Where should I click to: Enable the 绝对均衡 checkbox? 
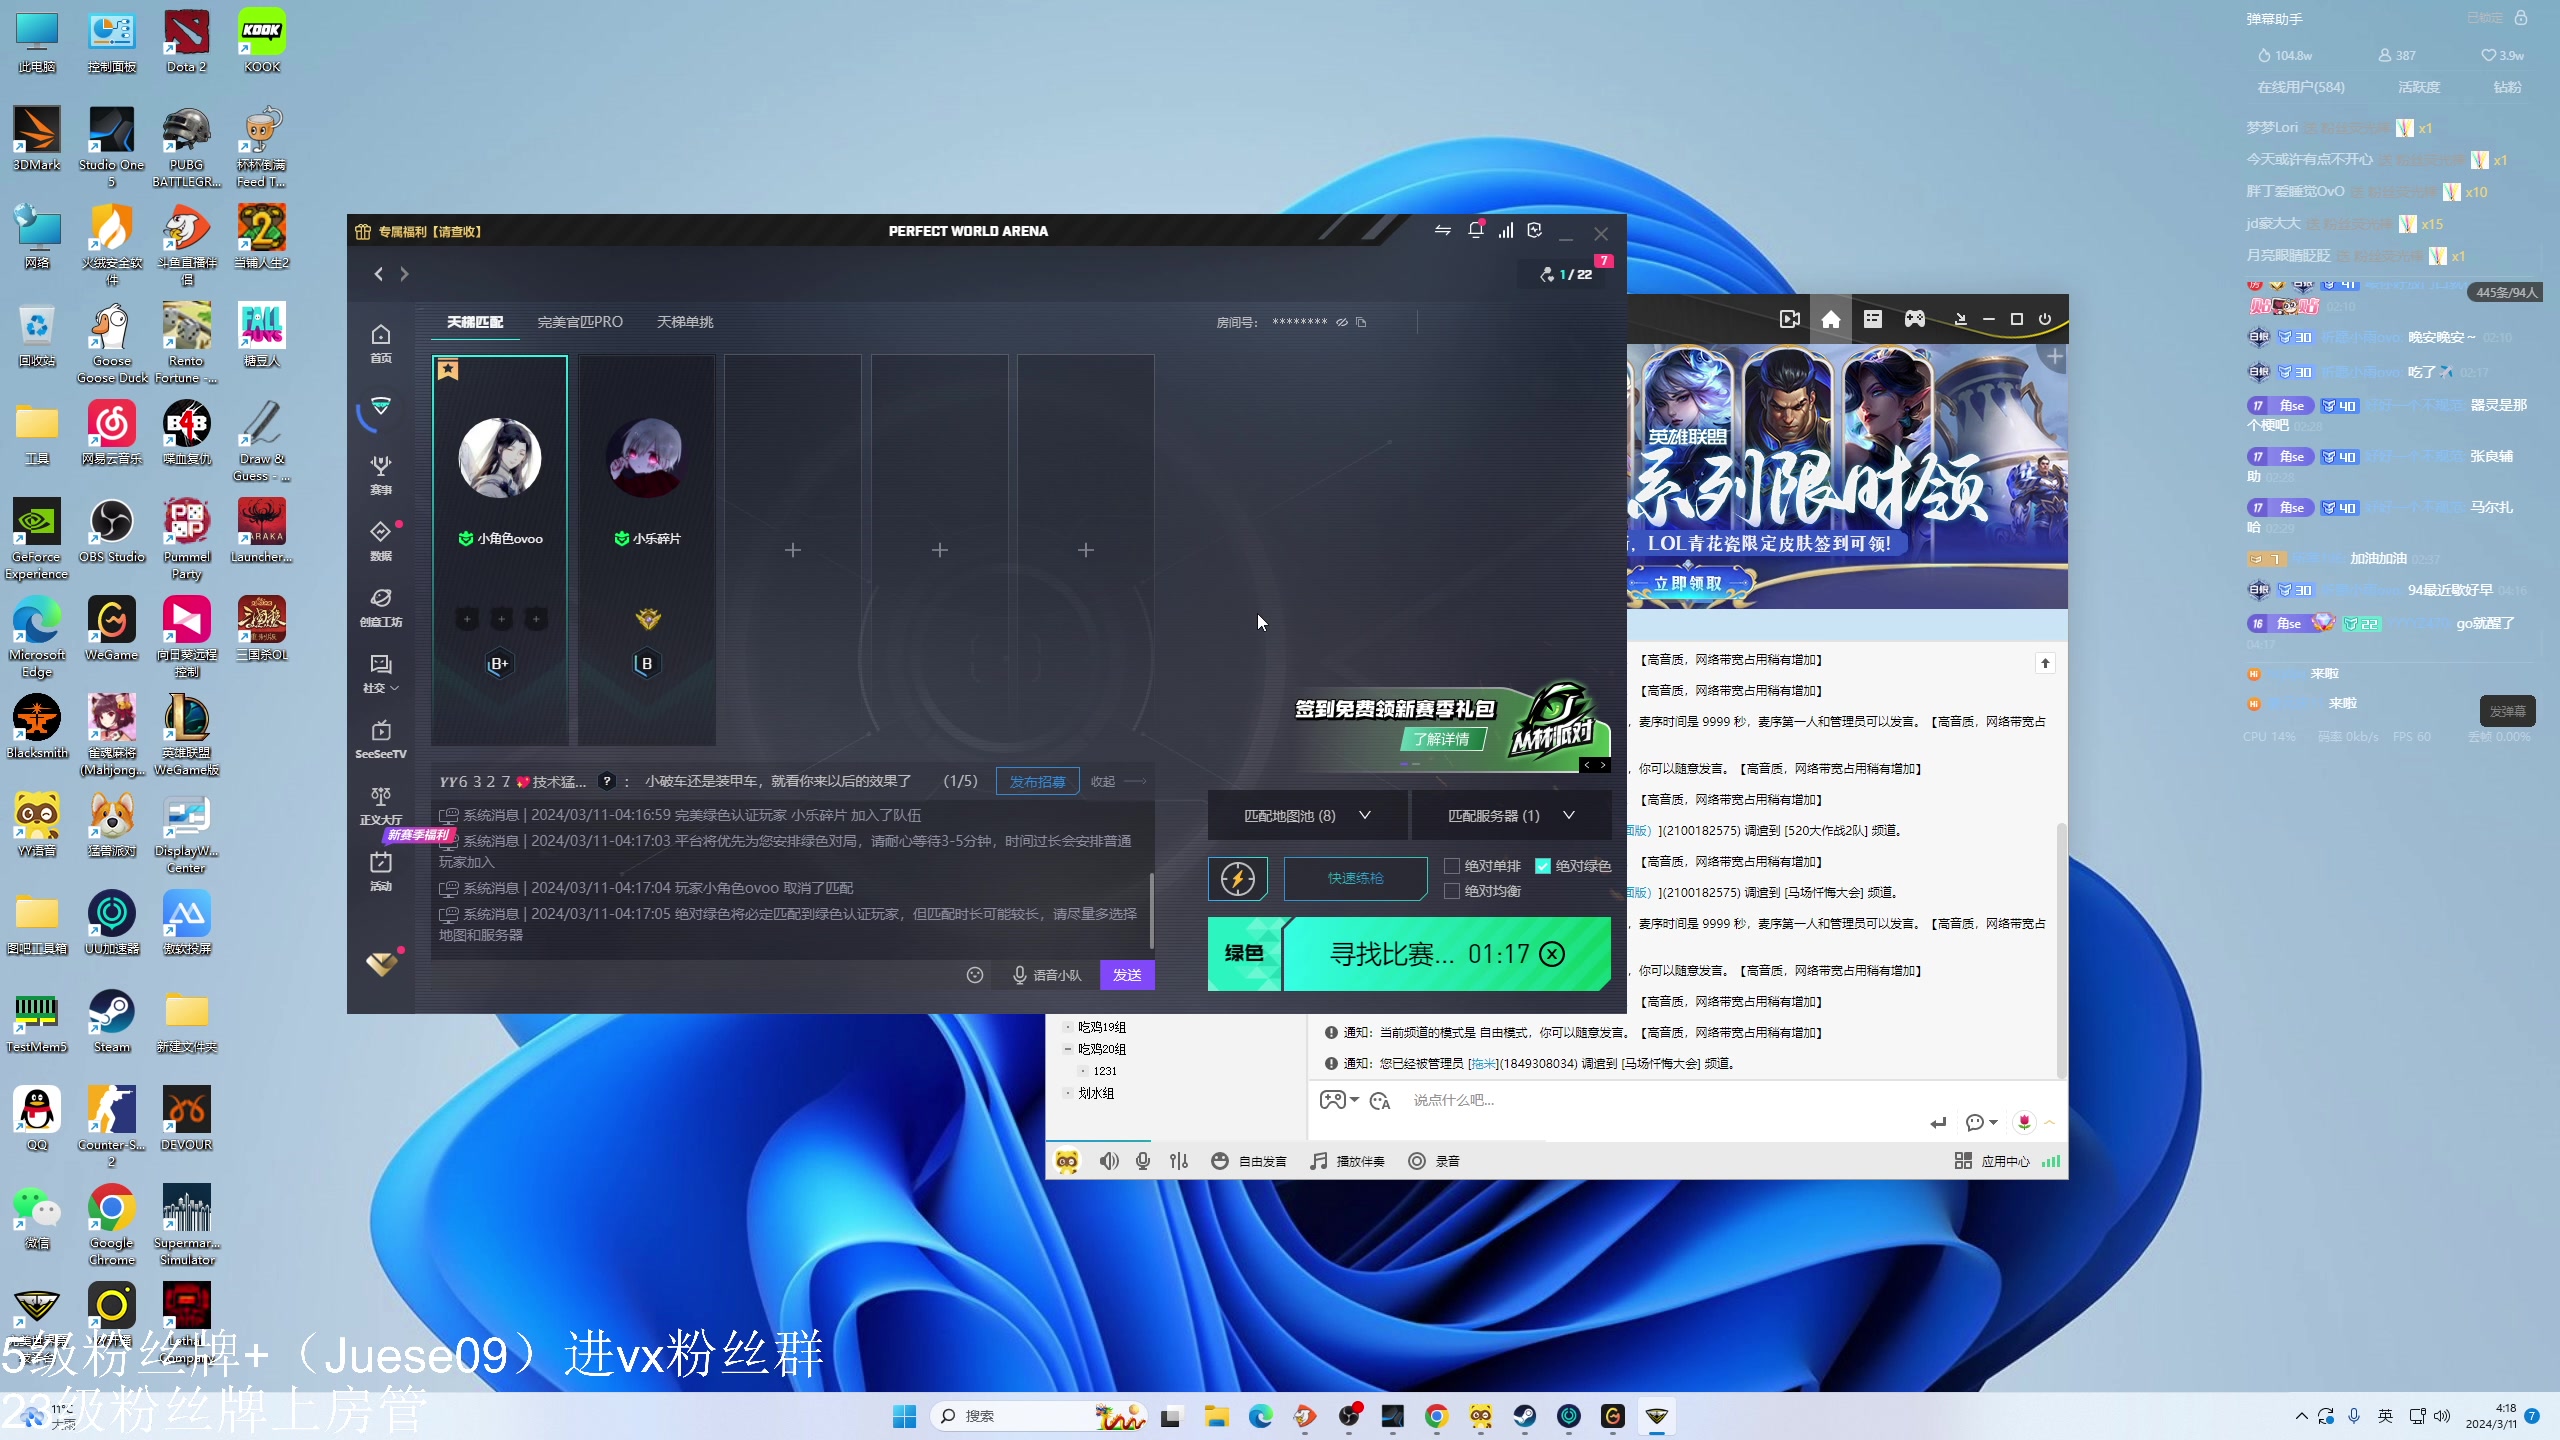pos(1452,891)
